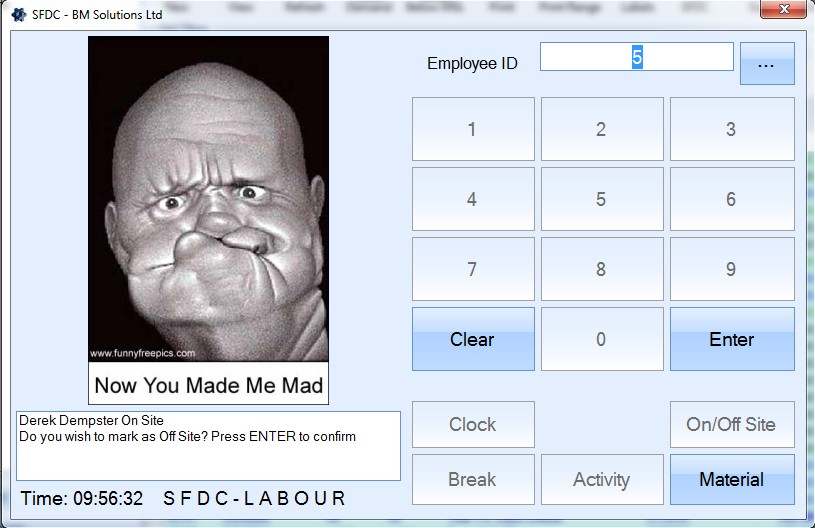The image size is (815, 528).
Task: Tap keypad digit 9
Action: pyautogui.click(x=732, y=269)
